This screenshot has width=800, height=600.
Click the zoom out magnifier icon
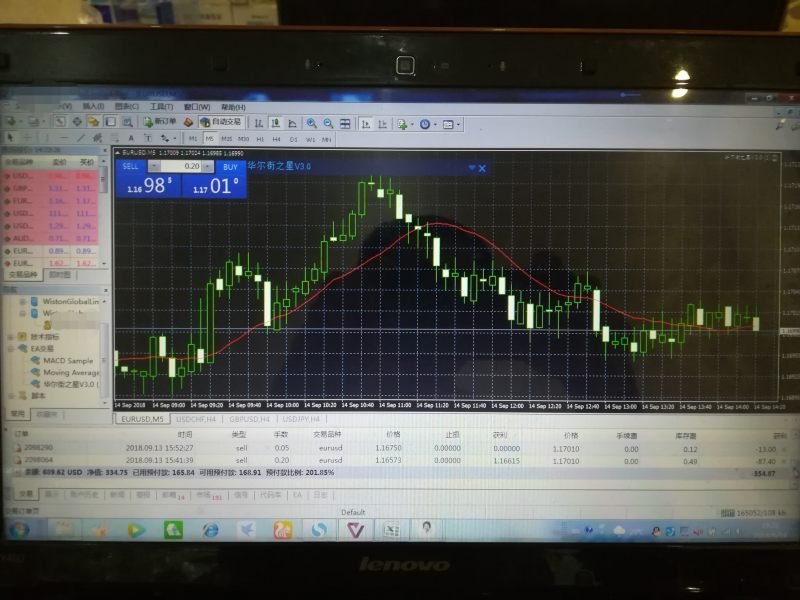pyautogui.click(x=328, y=123)
